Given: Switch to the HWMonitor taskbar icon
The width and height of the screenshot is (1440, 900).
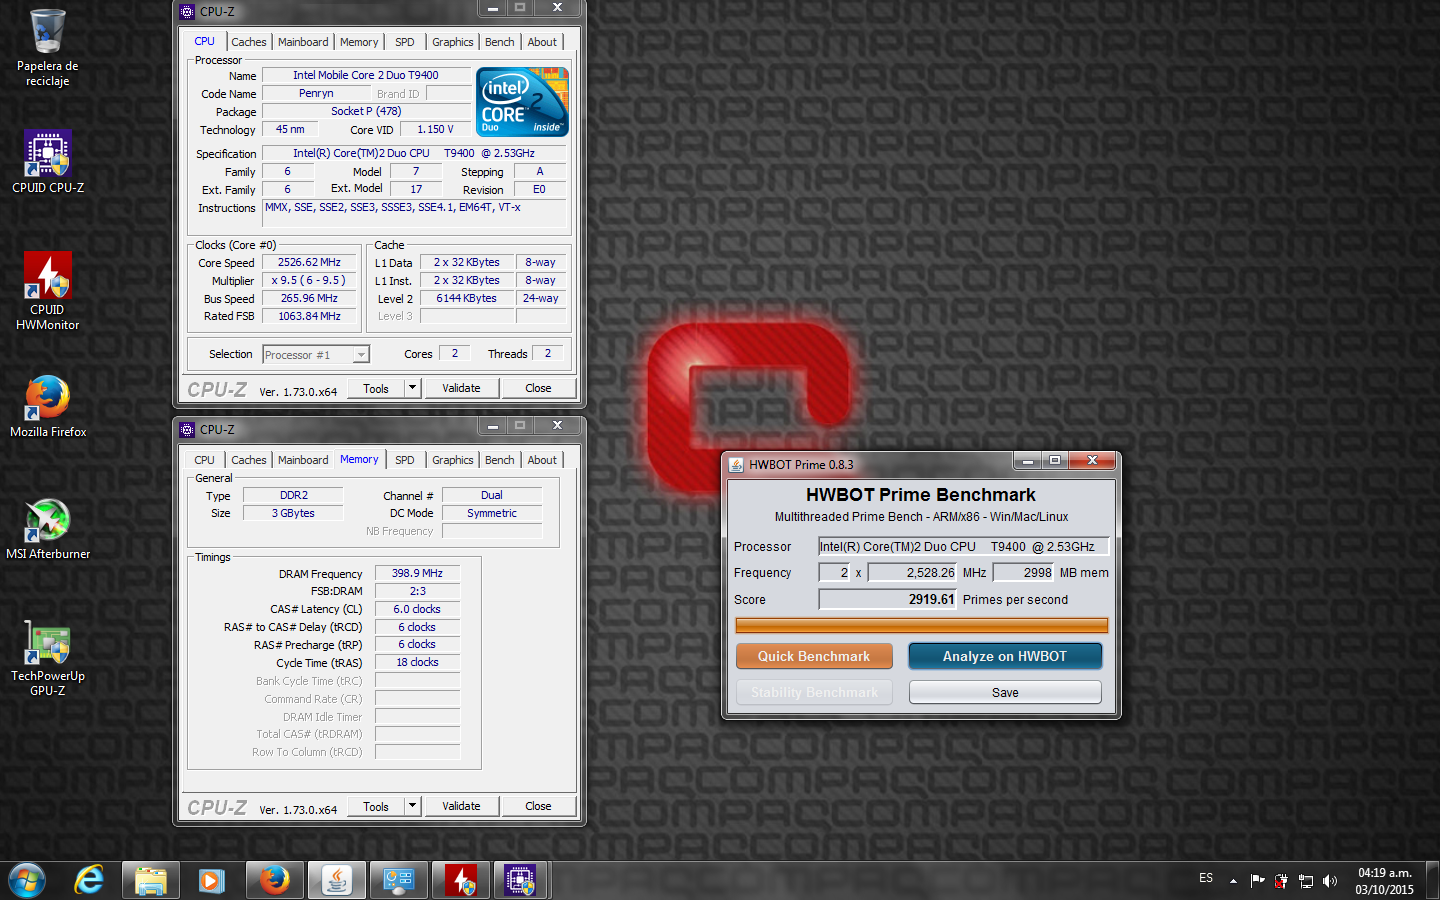Looking at the screenshot, I should click(x=461, y=881).
